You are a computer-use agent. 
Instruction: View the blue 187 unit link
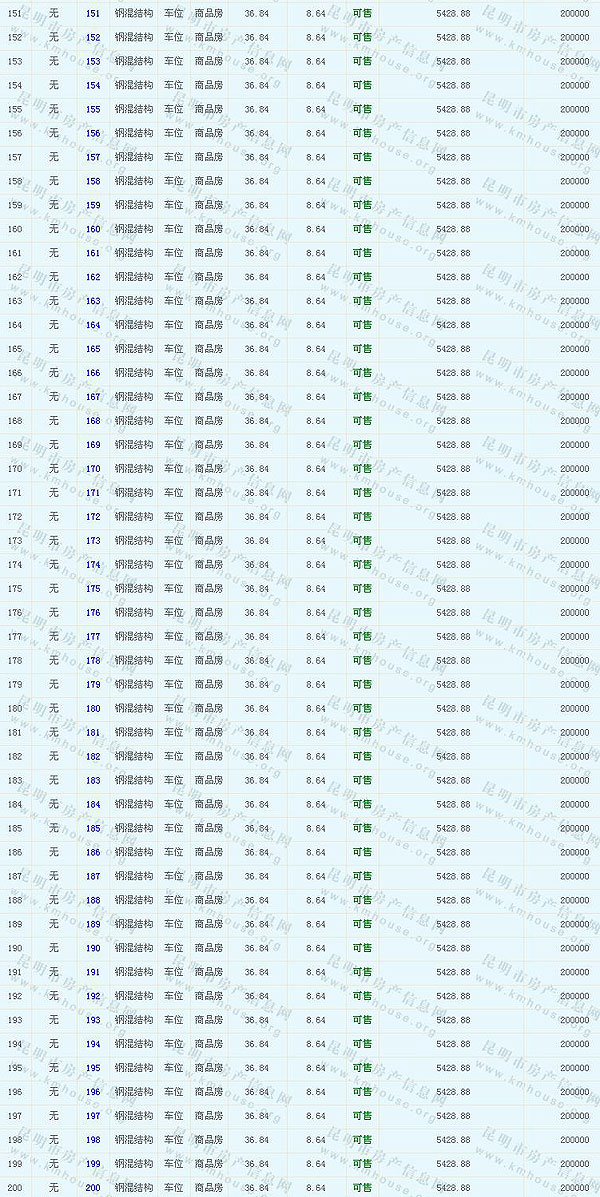click(93, 877)
